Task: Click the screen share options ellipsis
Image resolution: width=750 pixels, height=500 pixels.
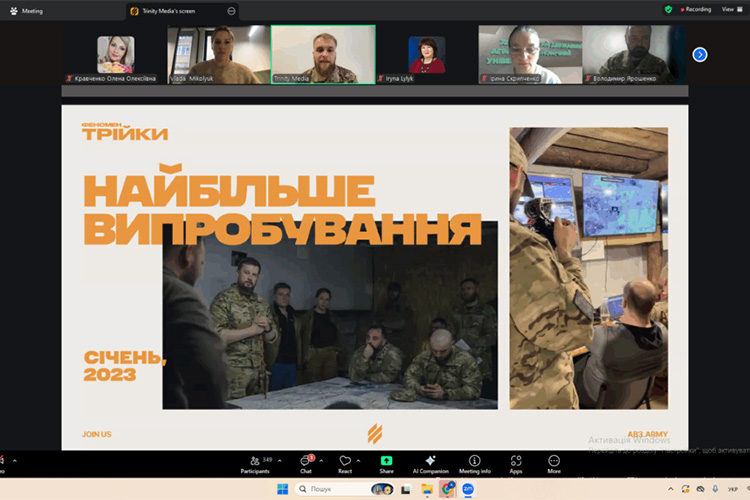Action: pos(232,10)
